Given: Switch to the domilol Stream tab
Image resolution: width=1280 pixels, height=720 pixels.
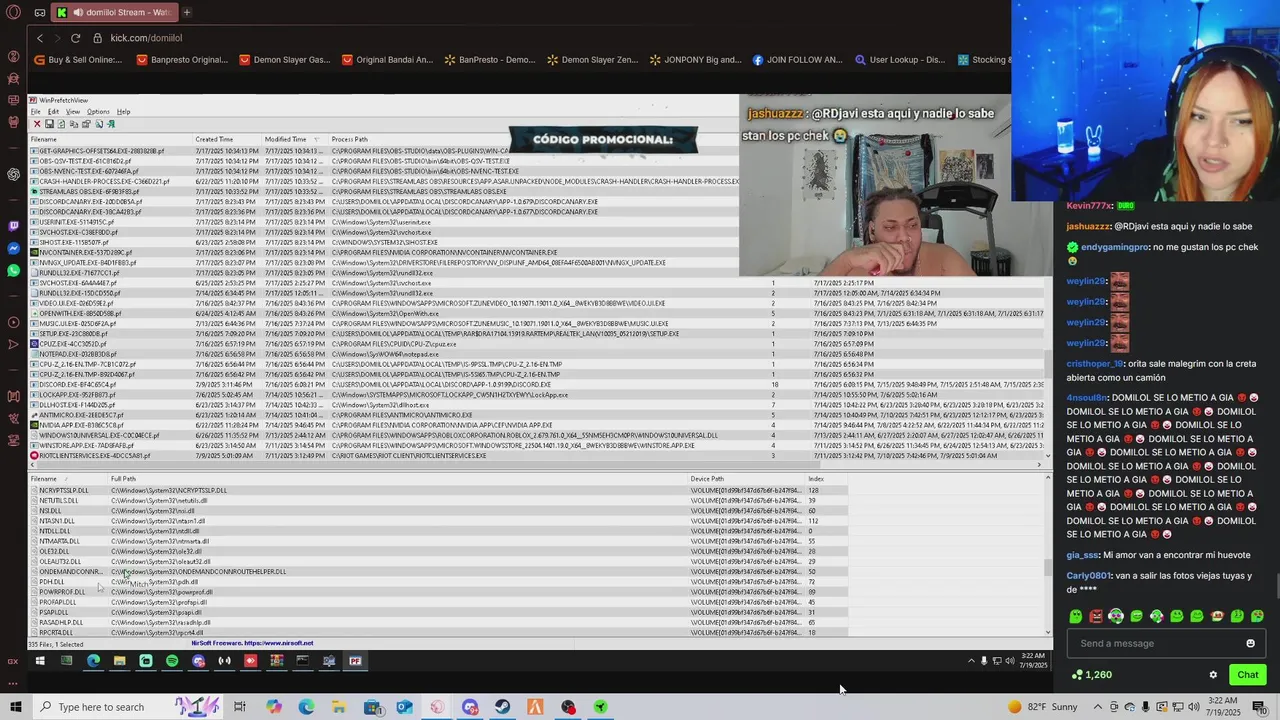Looking at the screenshot, I should coord(114,12).
